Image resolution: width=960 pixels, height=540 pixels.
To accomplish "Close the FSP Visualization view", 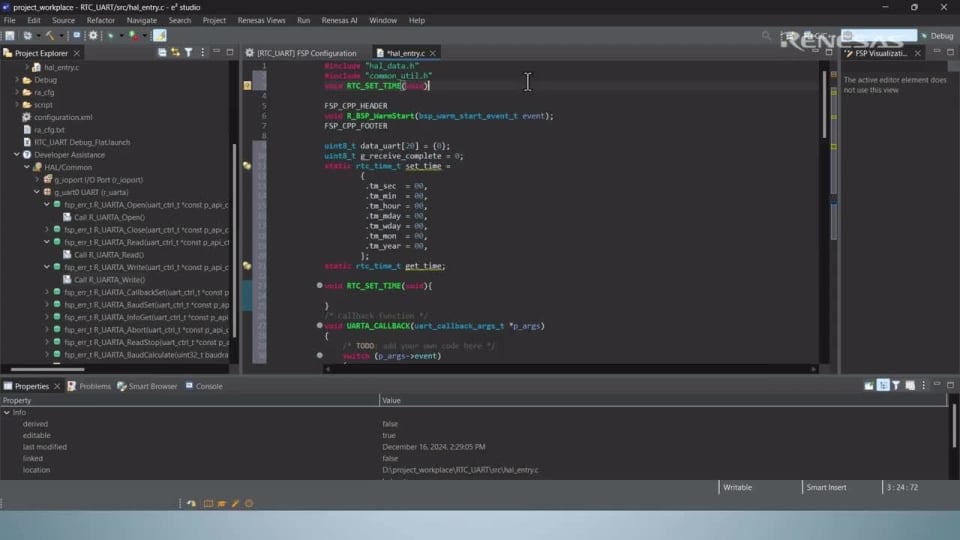I will coord(917,53).
